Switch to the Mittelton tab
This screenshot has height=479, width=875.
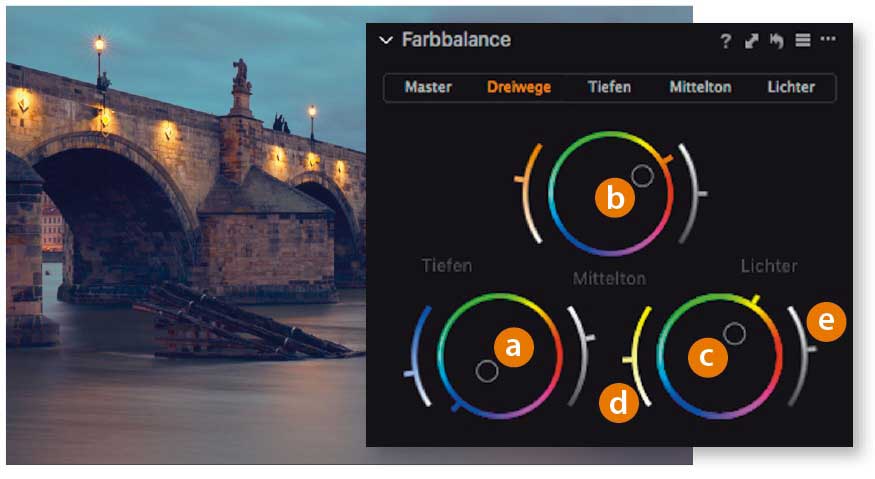point(700,87)
